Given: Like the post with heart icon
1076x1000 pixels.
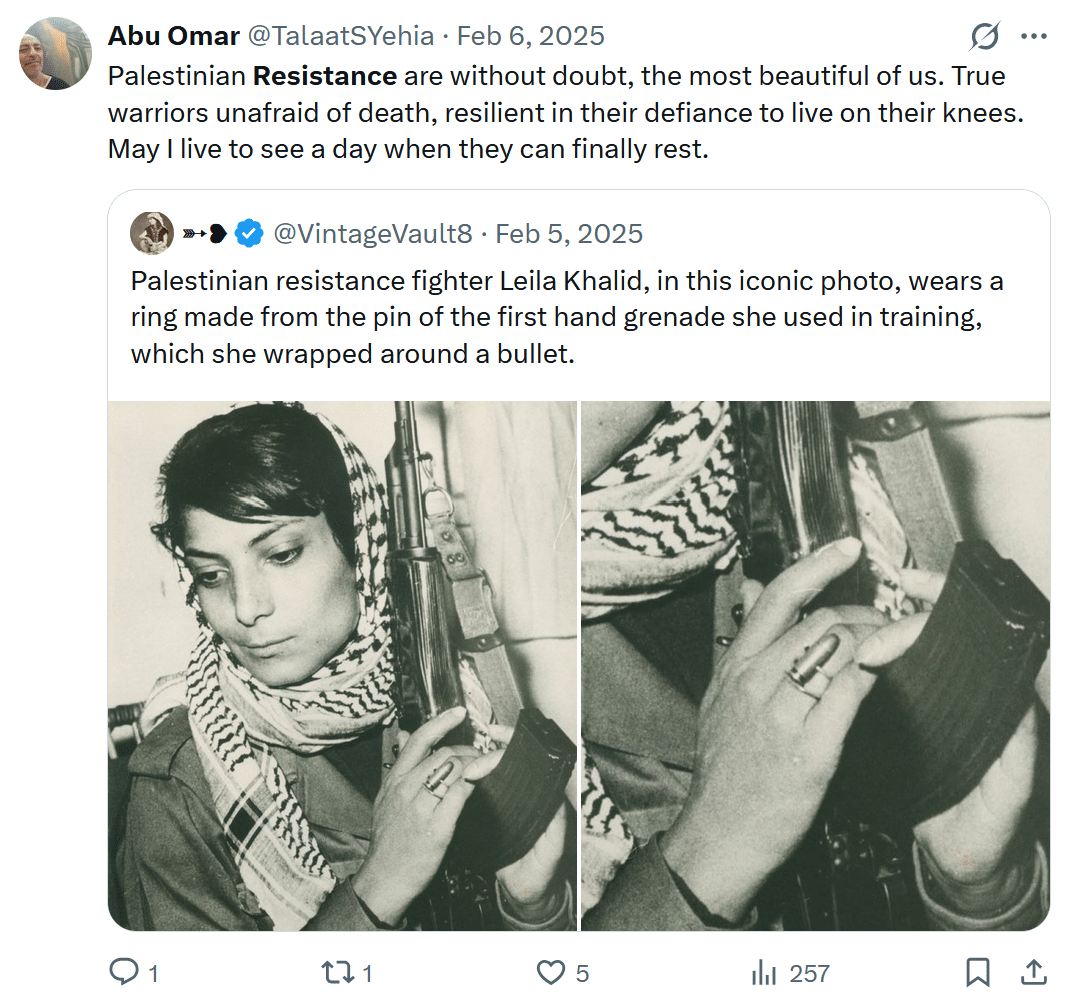Looking at the screenshot, I should point(550,972).
